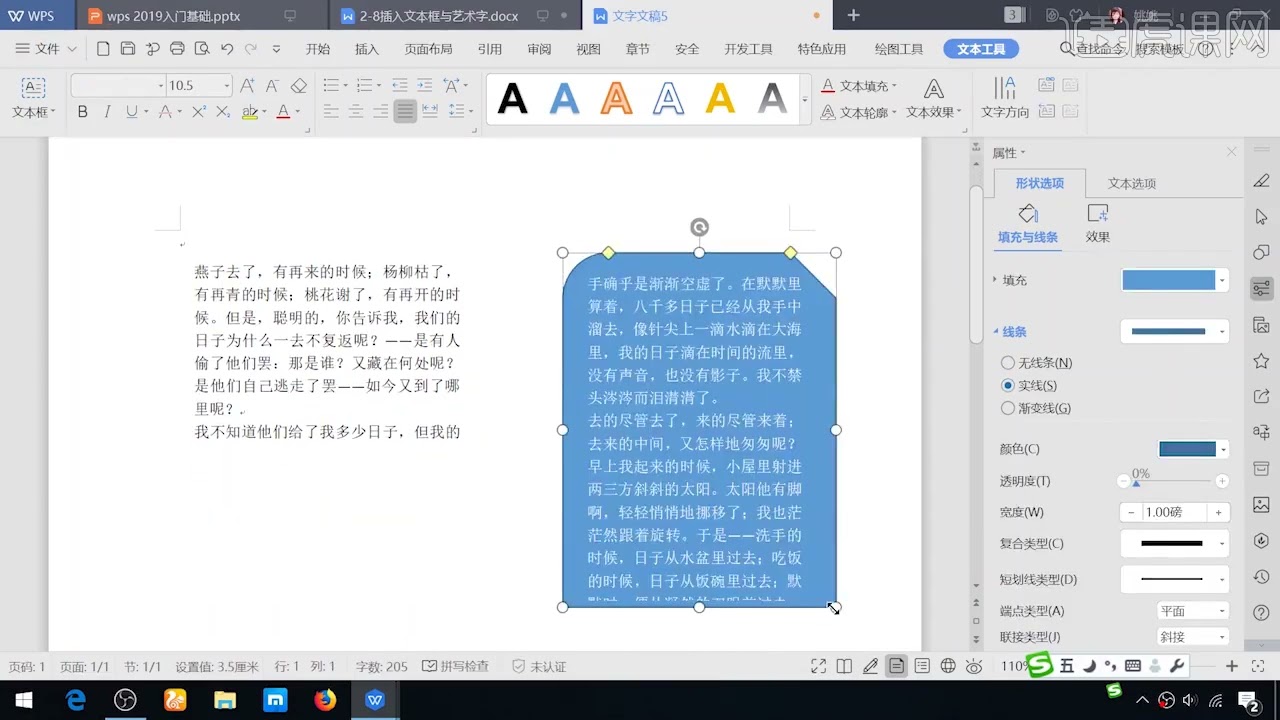Viewport: 1280px width, 720px height.
Task: Click the fullscreen icon in status bar
Action: click(818, 666)
